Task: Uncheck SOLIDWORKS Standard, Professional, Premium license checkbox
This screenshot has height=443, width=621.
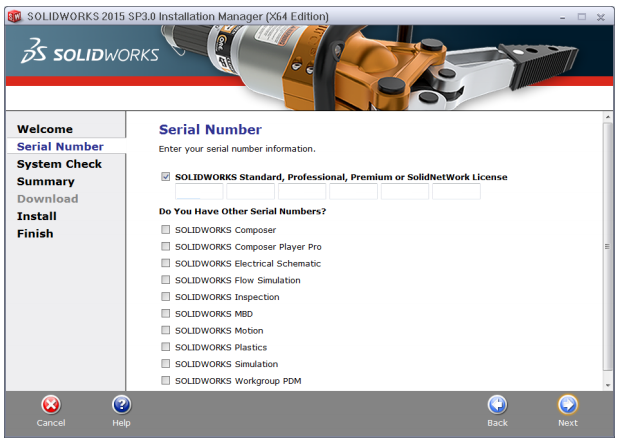Action: pyautogui.click(x=166, y=177)
